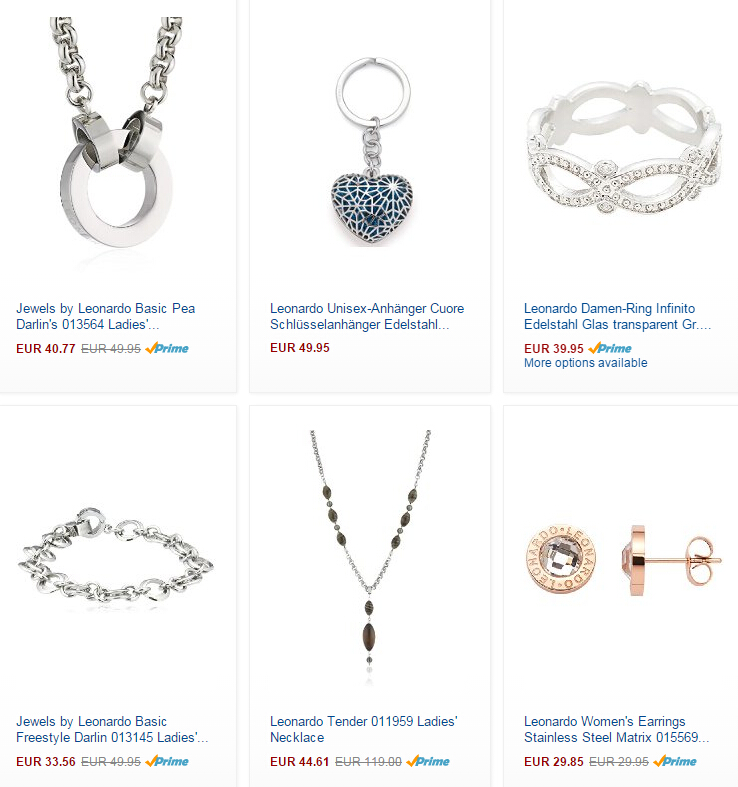Open the Infinito ring product image
Viewport: 738px width, 787px height.
[624, 149]
